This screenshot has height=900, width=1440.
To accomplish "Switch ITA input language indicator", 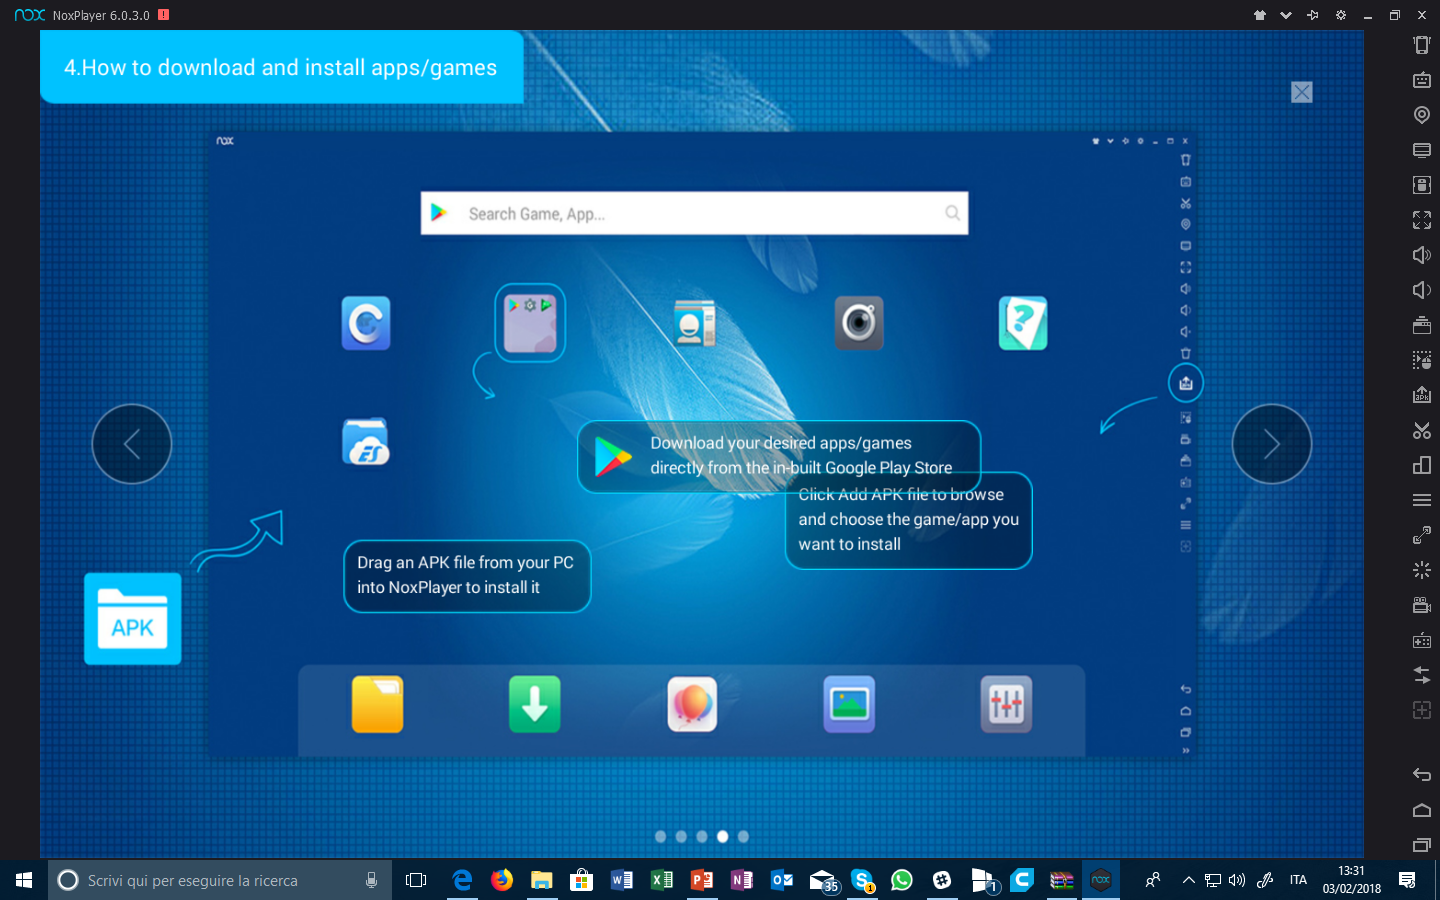I will coord(1298,880).
